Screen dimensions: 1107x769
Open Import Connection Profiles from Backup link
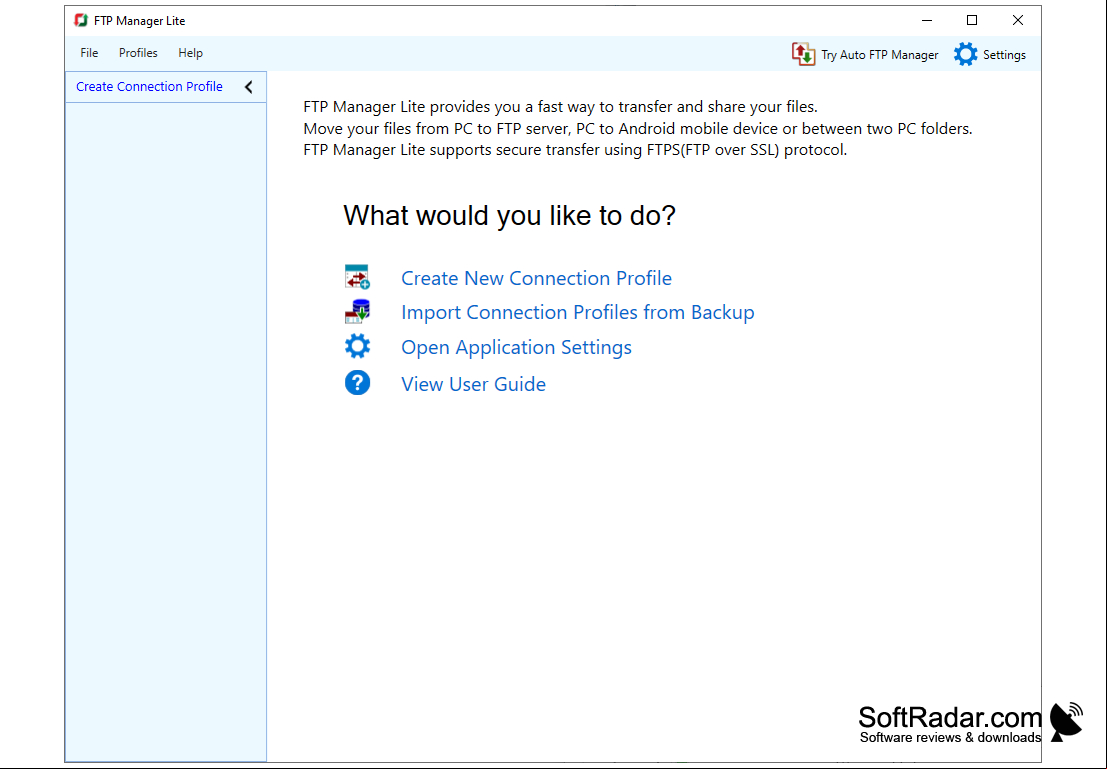[x=578, y=312]
